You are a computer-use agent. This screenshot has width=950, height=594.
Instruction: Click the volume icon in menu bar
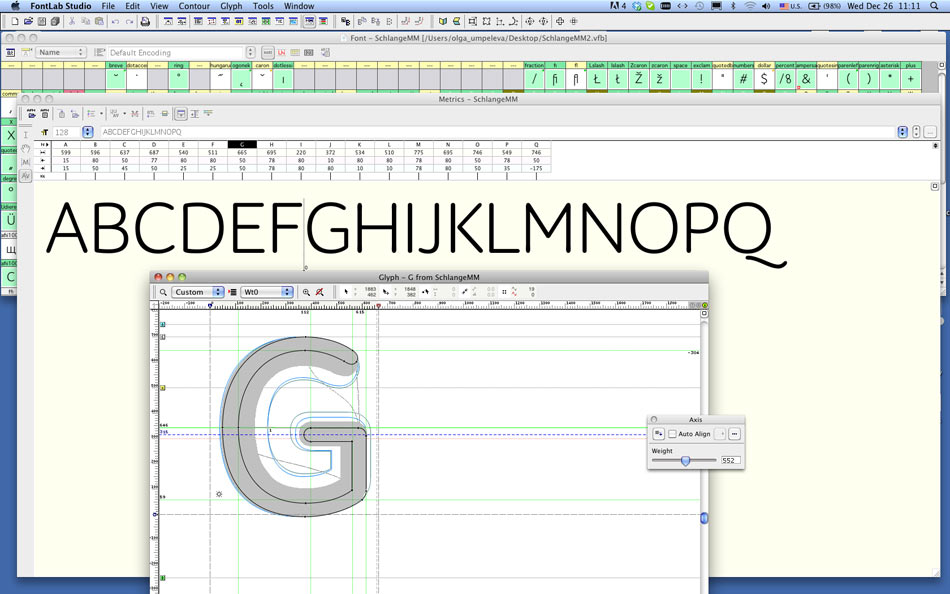tap(766, 6)
